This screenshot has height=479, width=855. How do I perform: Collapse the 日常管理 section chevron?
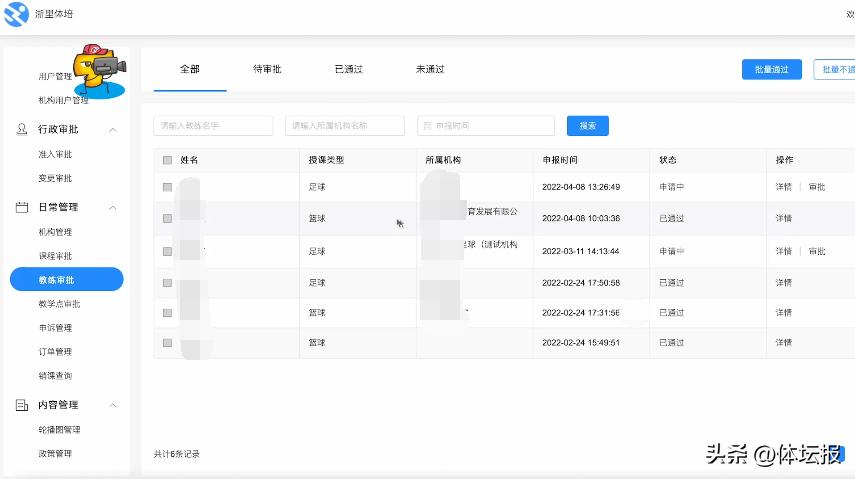[113, 208]
